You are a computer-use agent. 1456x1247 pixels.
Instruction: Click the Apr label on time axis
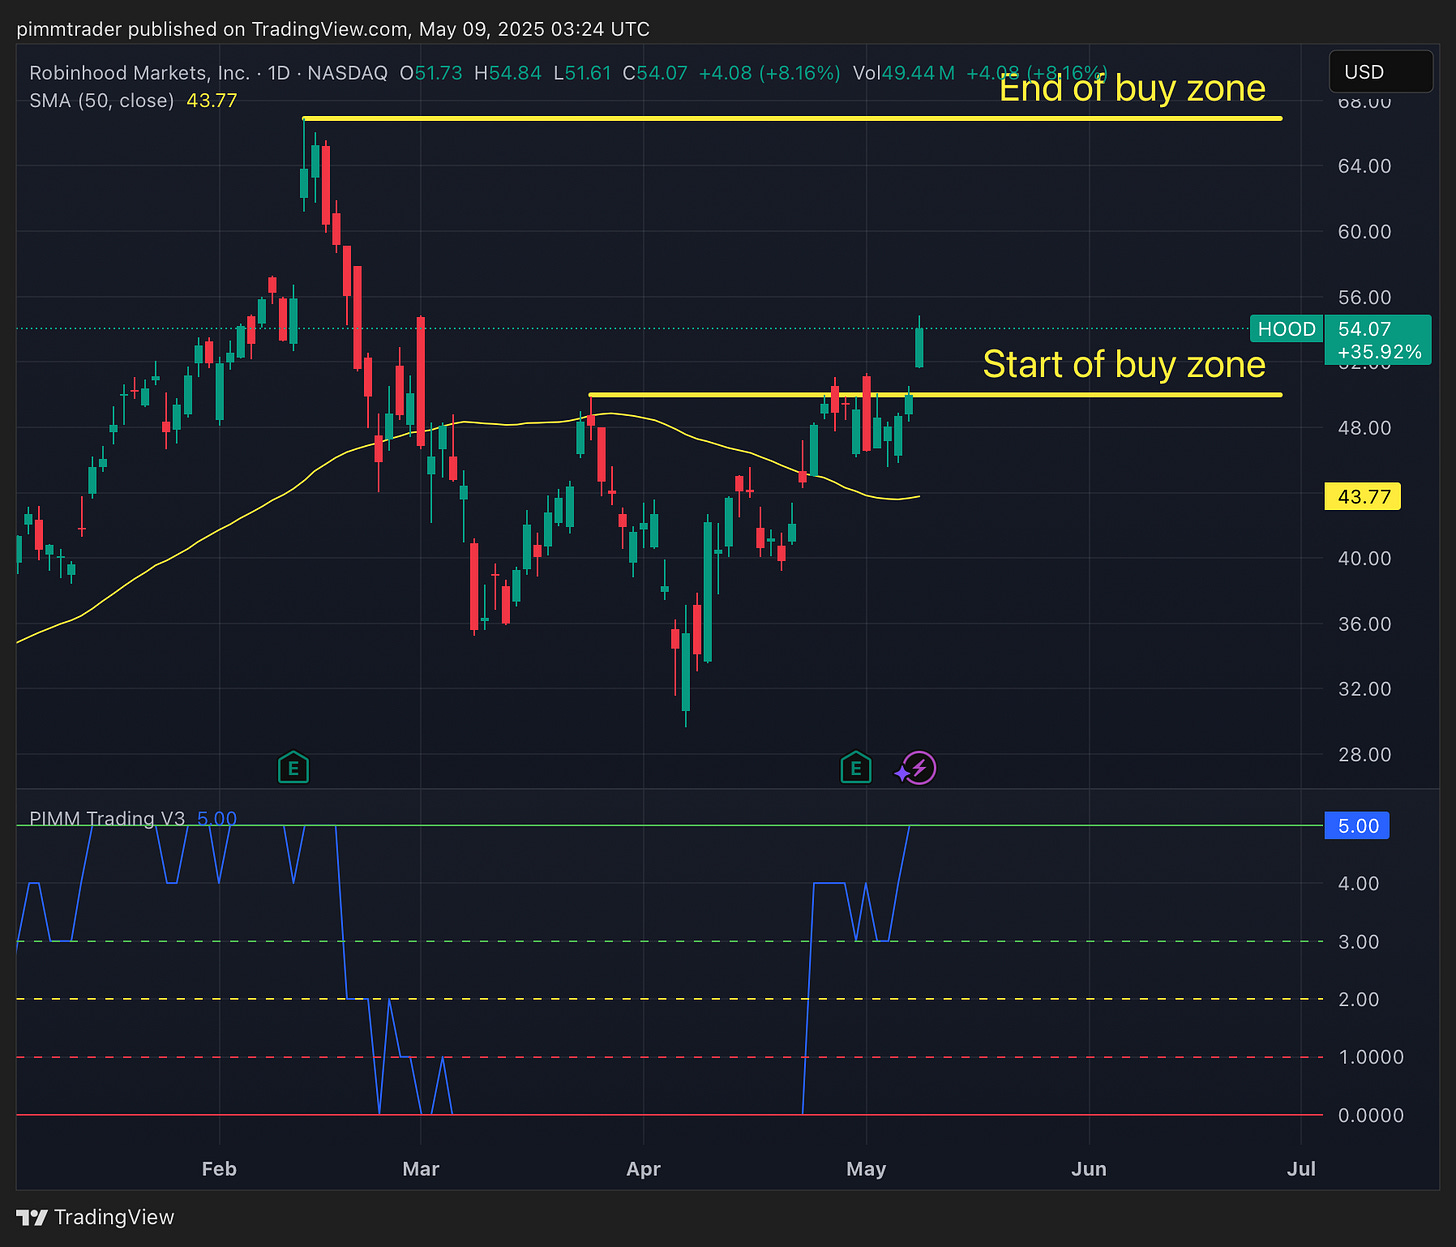[644, 1169]
